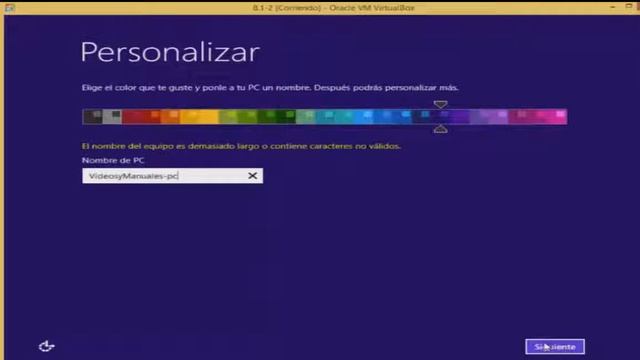Click the 'nombre del equipo es demasiado largo' error
Screen dimensions: 640x360
[241, 146]
